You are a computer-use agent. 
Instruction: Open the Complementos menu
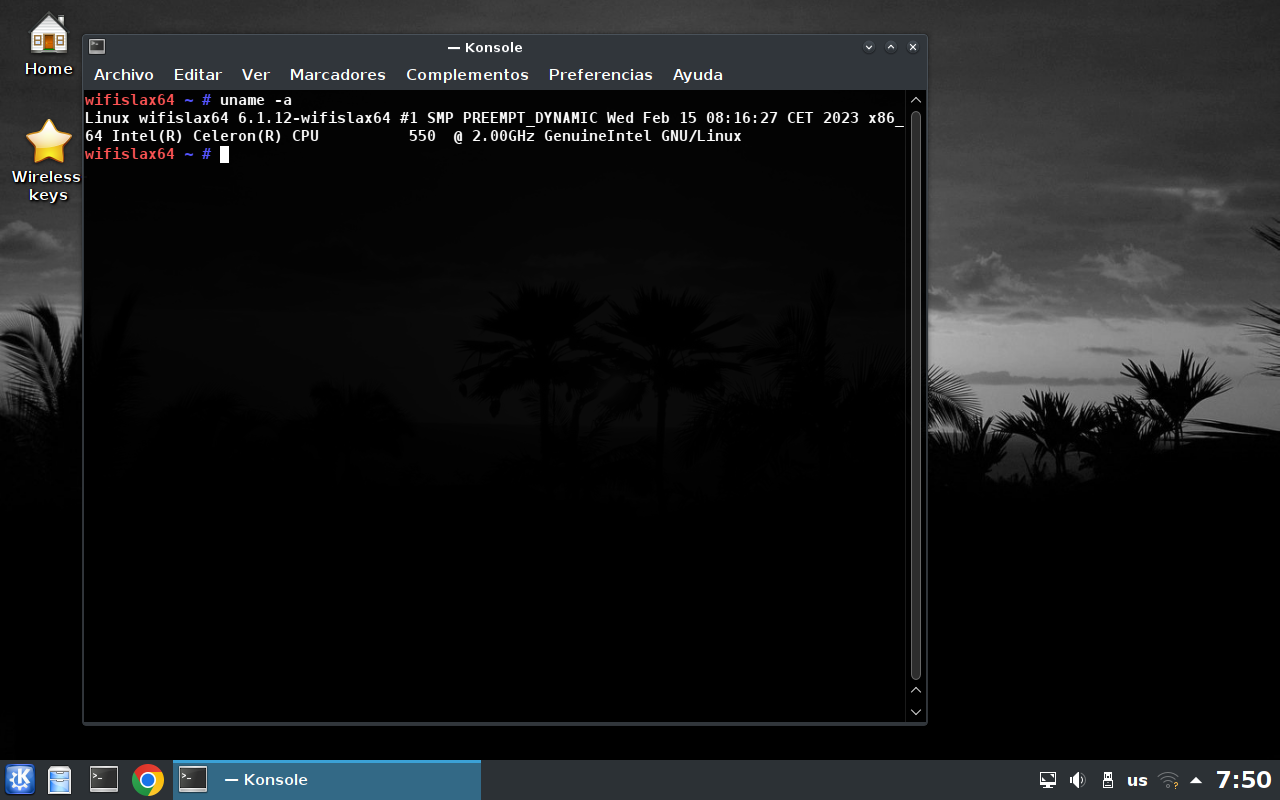[467, 75]
